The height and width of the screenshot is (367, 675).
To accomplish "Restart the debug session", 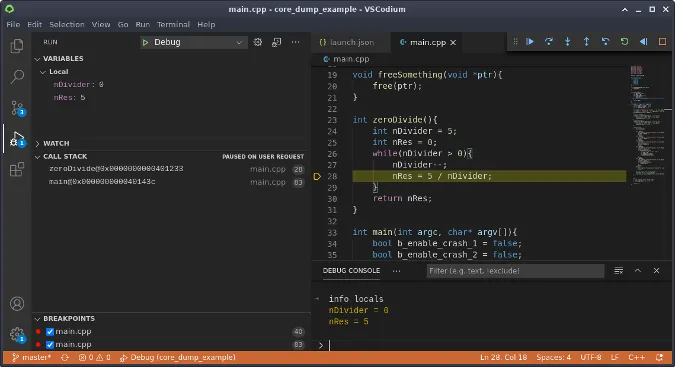I will coord(624,42).
